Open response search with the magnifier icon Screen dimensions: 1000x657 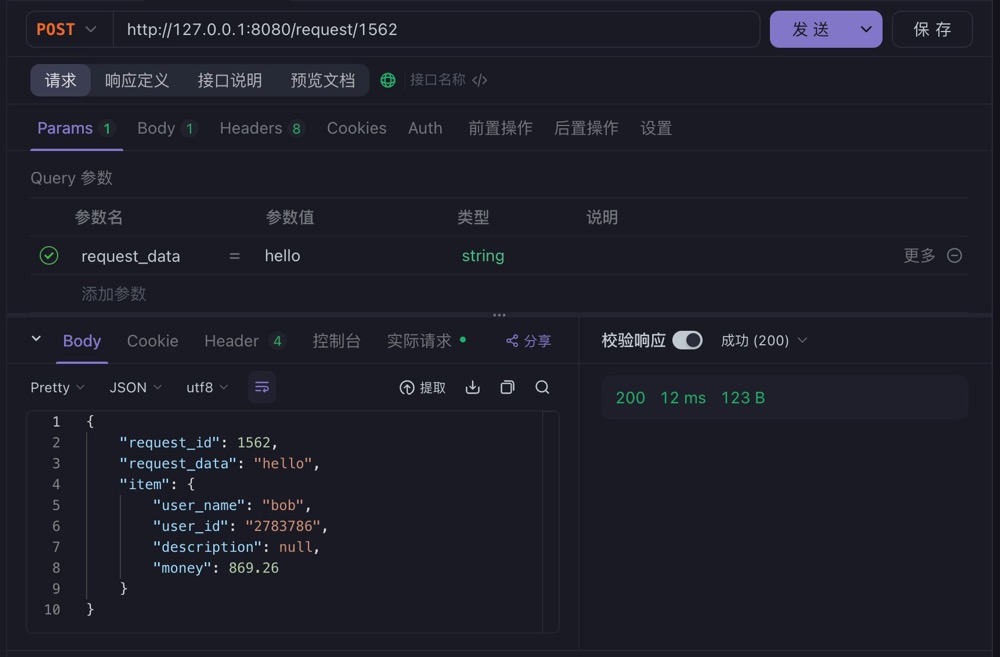pyautogui.click(x=542, y=387)
